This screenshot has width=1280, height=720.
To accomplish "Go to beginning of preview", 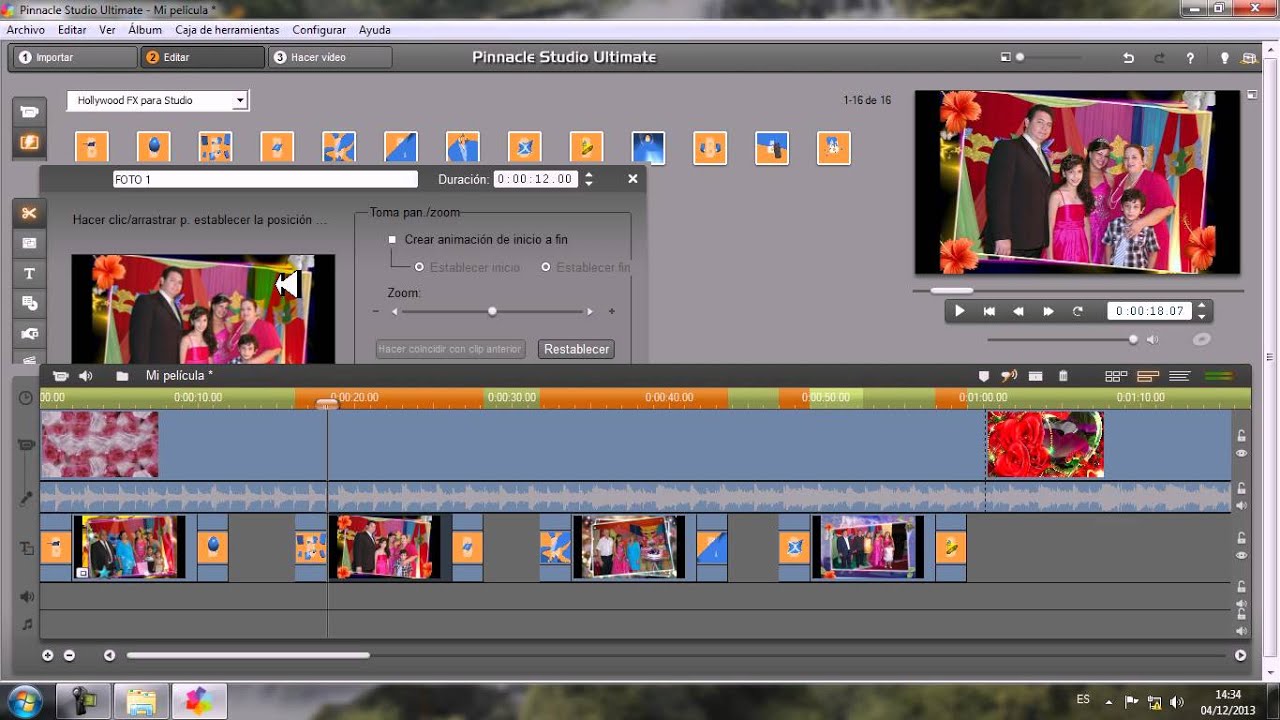I will click(x=989, y=311).
